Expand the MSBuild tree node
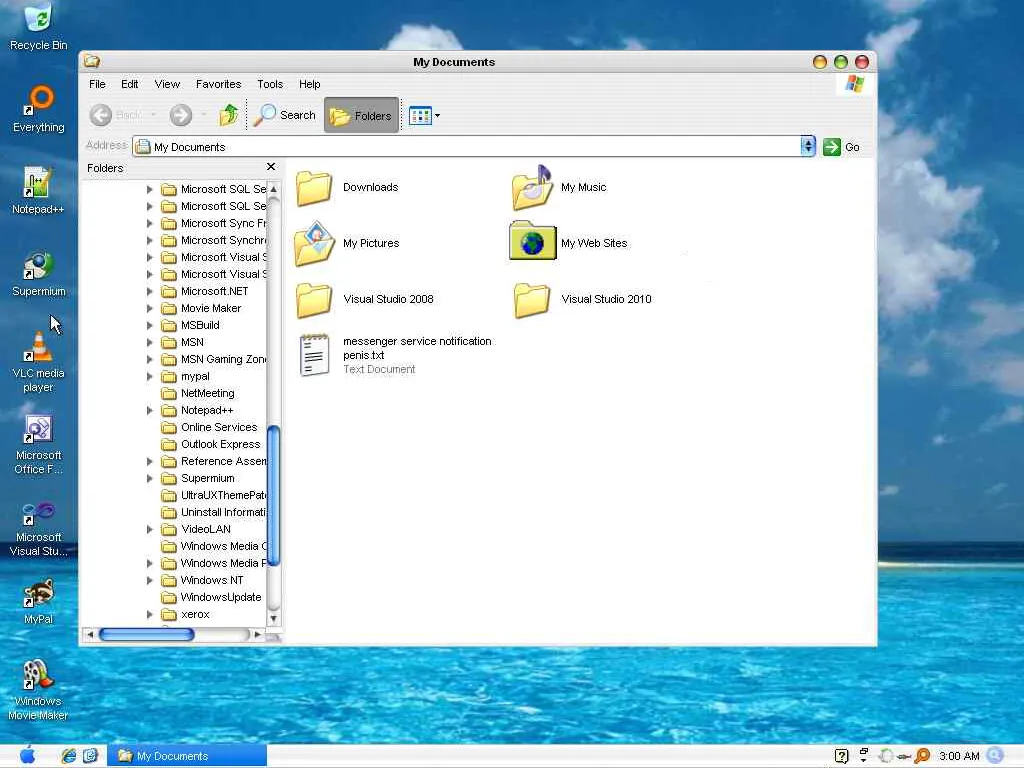Viewport: 1024px width, 768px height. pos(150,325)
